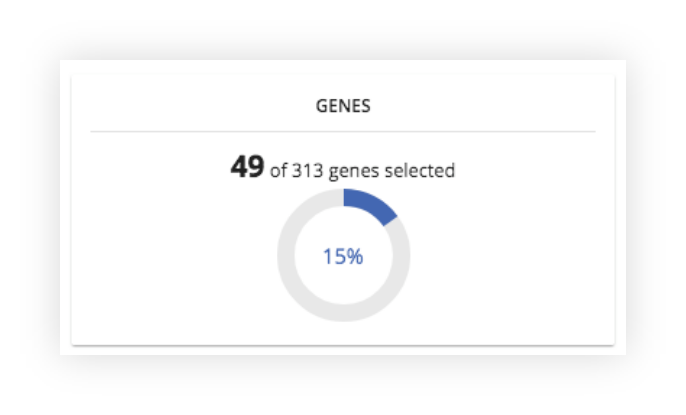The image size is (686, 415).
Task: Click the GENES card heading
Action: [x=343, y=106]
